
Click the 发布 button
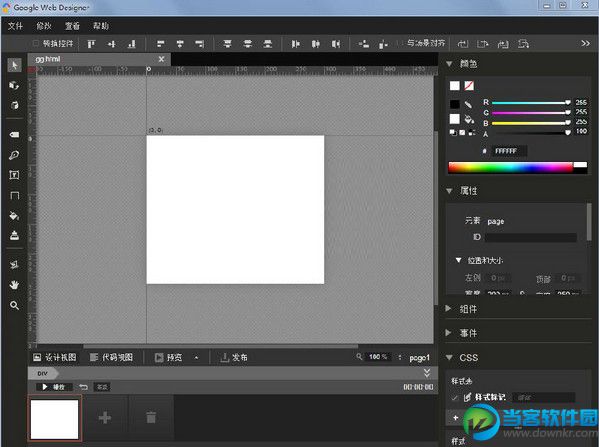(234, 358)
